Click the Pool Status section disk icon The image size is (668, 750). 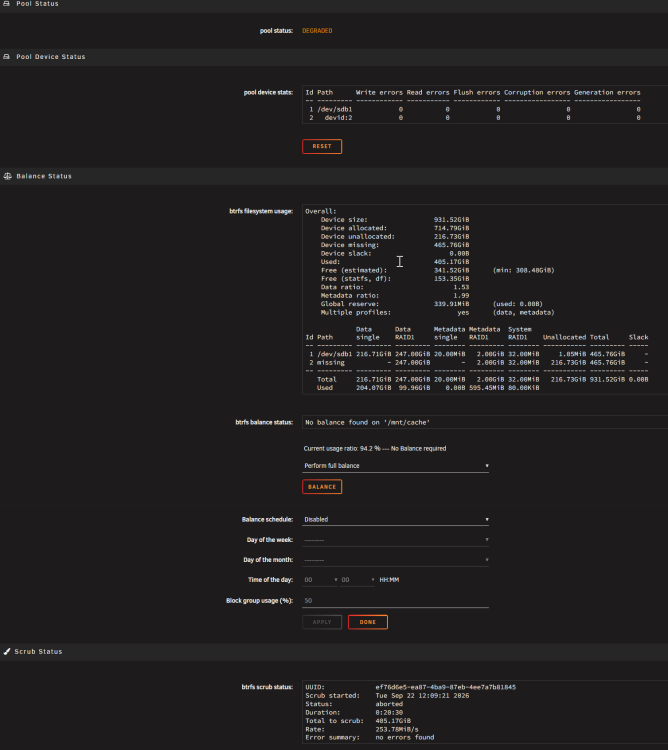tap(7, 3)
